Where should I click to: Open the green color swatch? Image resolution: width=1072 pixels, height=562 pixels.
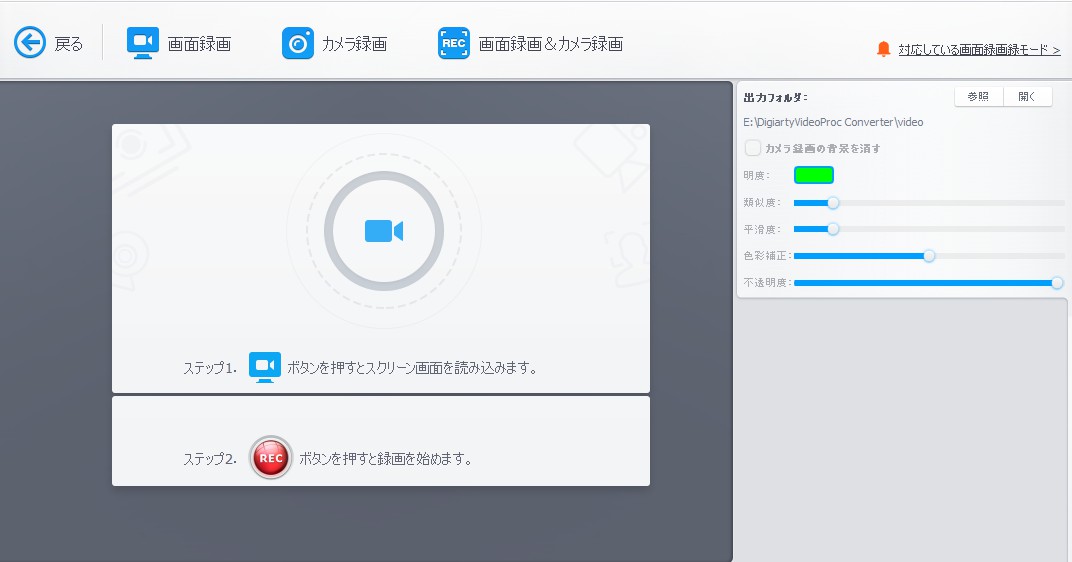pos(814,175)
